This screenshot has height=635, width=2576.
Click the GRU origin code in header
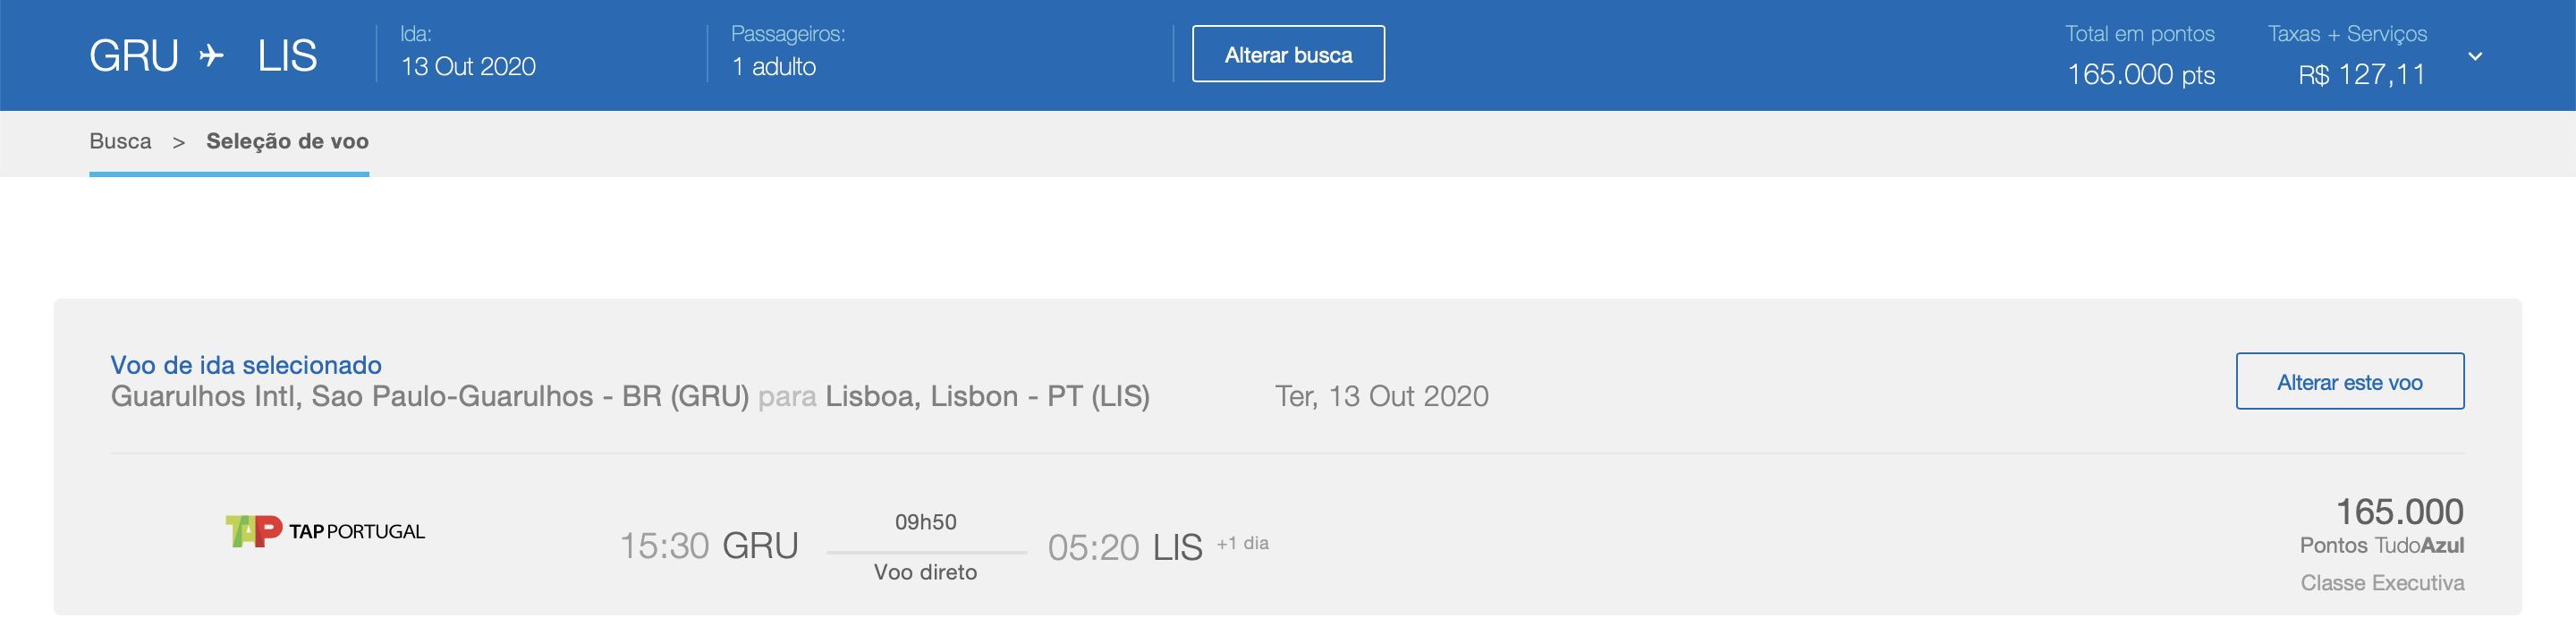pyautogui.click(x=134, y=55)
